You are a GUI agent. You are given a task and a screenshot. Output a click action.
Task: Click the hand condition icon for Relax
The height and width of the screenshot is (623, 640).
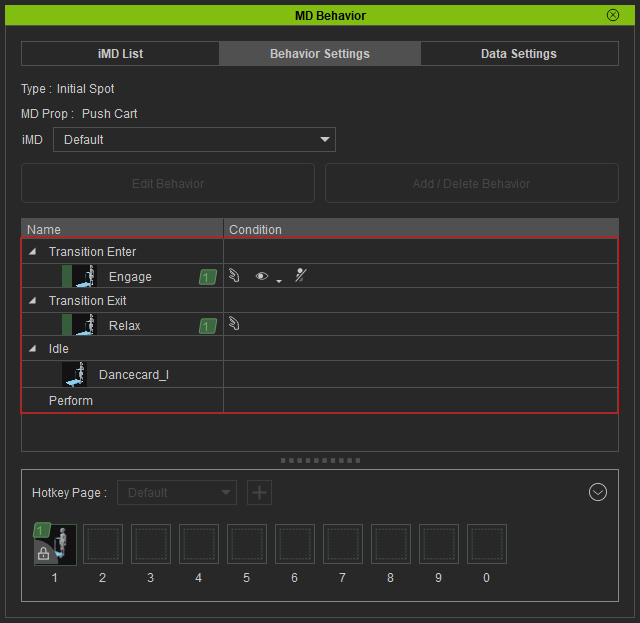click(234, 324)
